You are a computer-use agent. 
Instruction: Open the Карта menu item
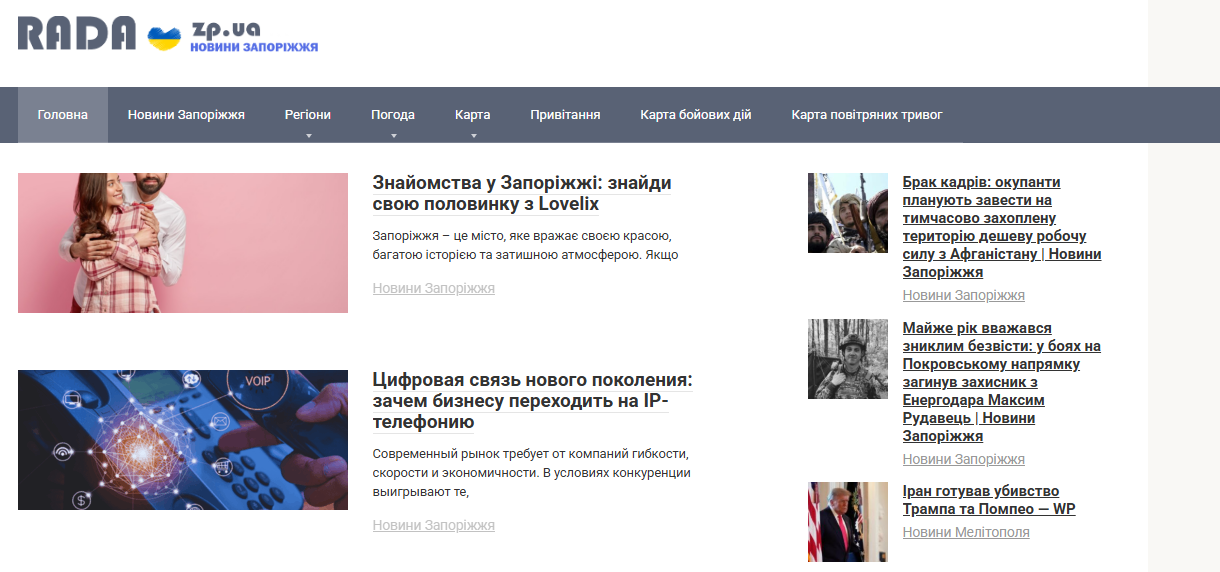(x=473, y=115)
